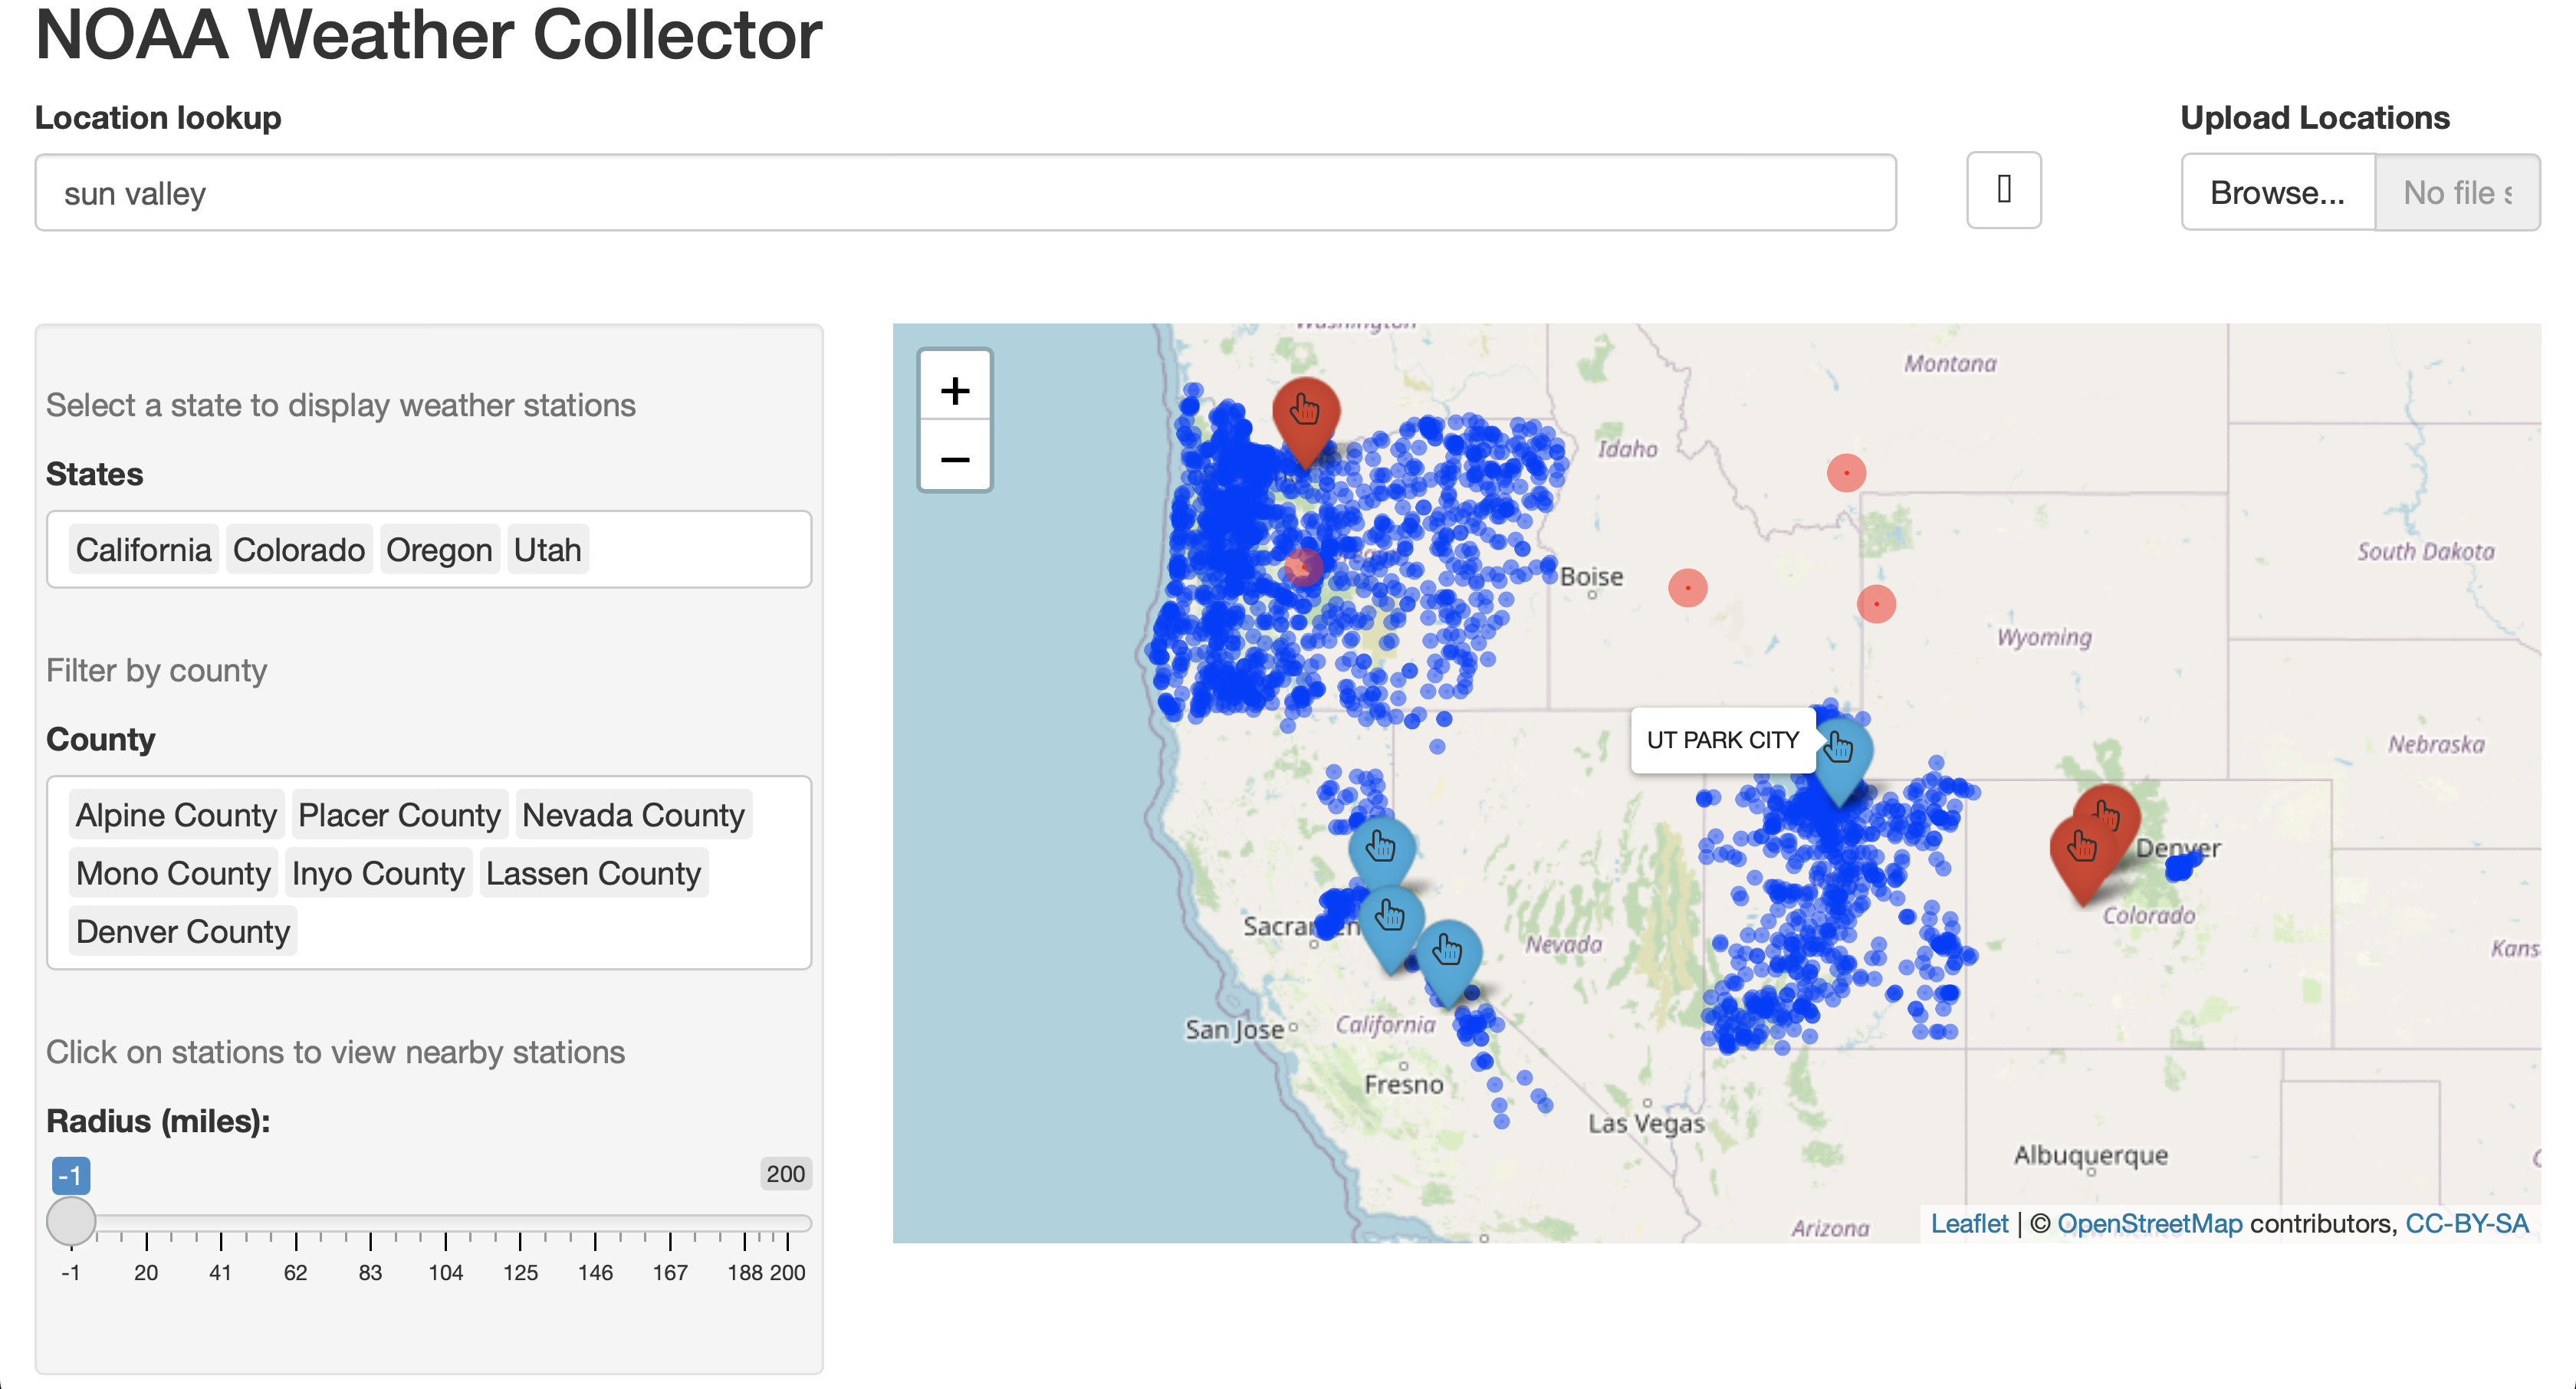Click the blue marker beside UT PARK CITY label
Image resolution: width=2576 pixels, height=1389 pixels.
click(x=1839, y=752)
